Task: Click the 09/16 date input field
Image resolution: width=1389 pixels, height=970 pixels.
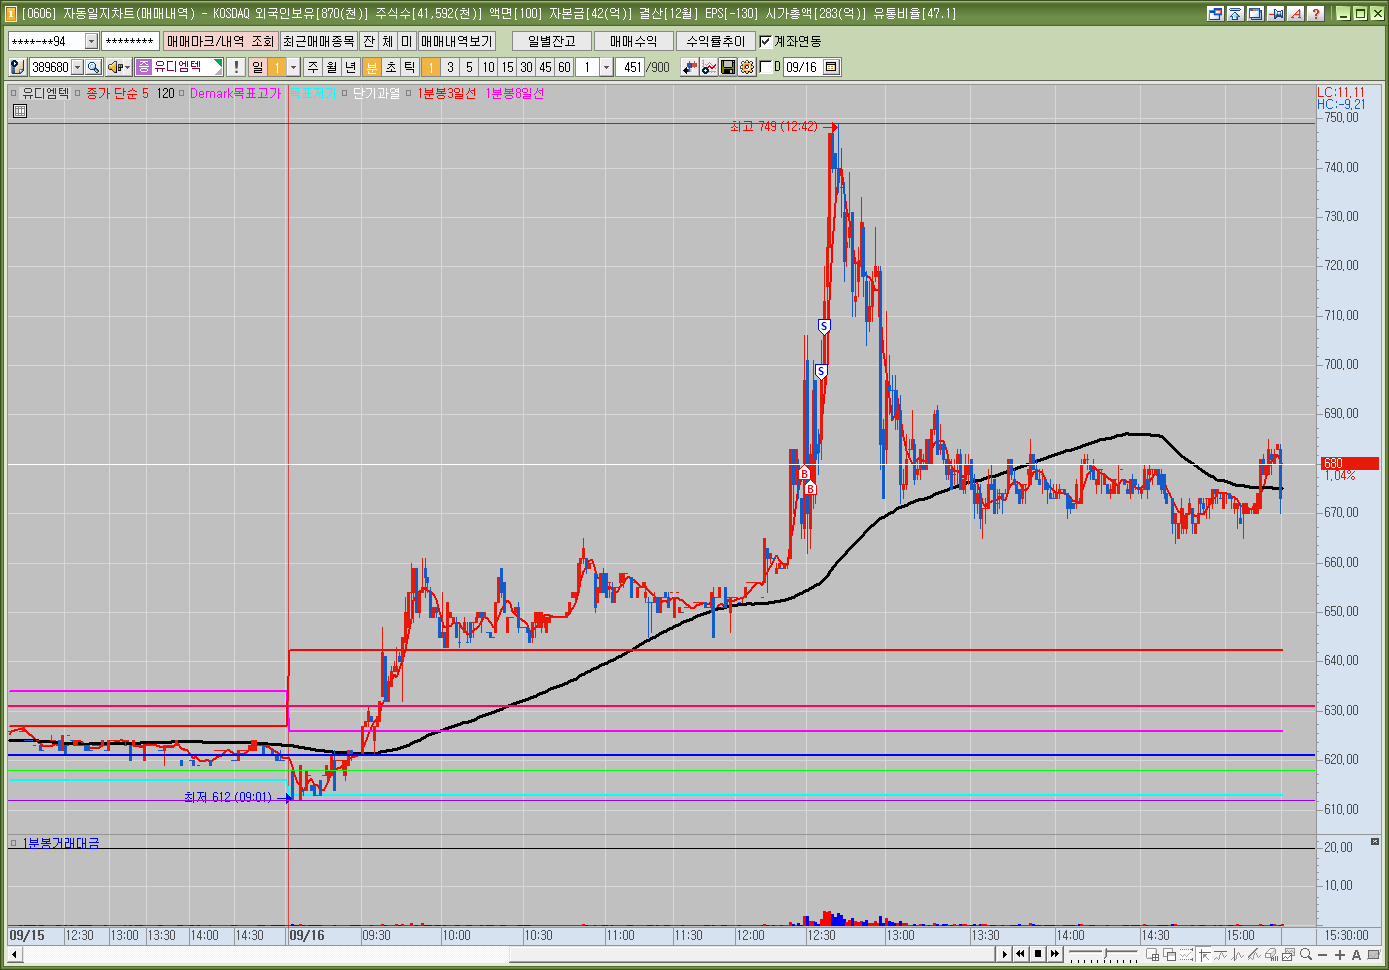Action: (803, 67)
